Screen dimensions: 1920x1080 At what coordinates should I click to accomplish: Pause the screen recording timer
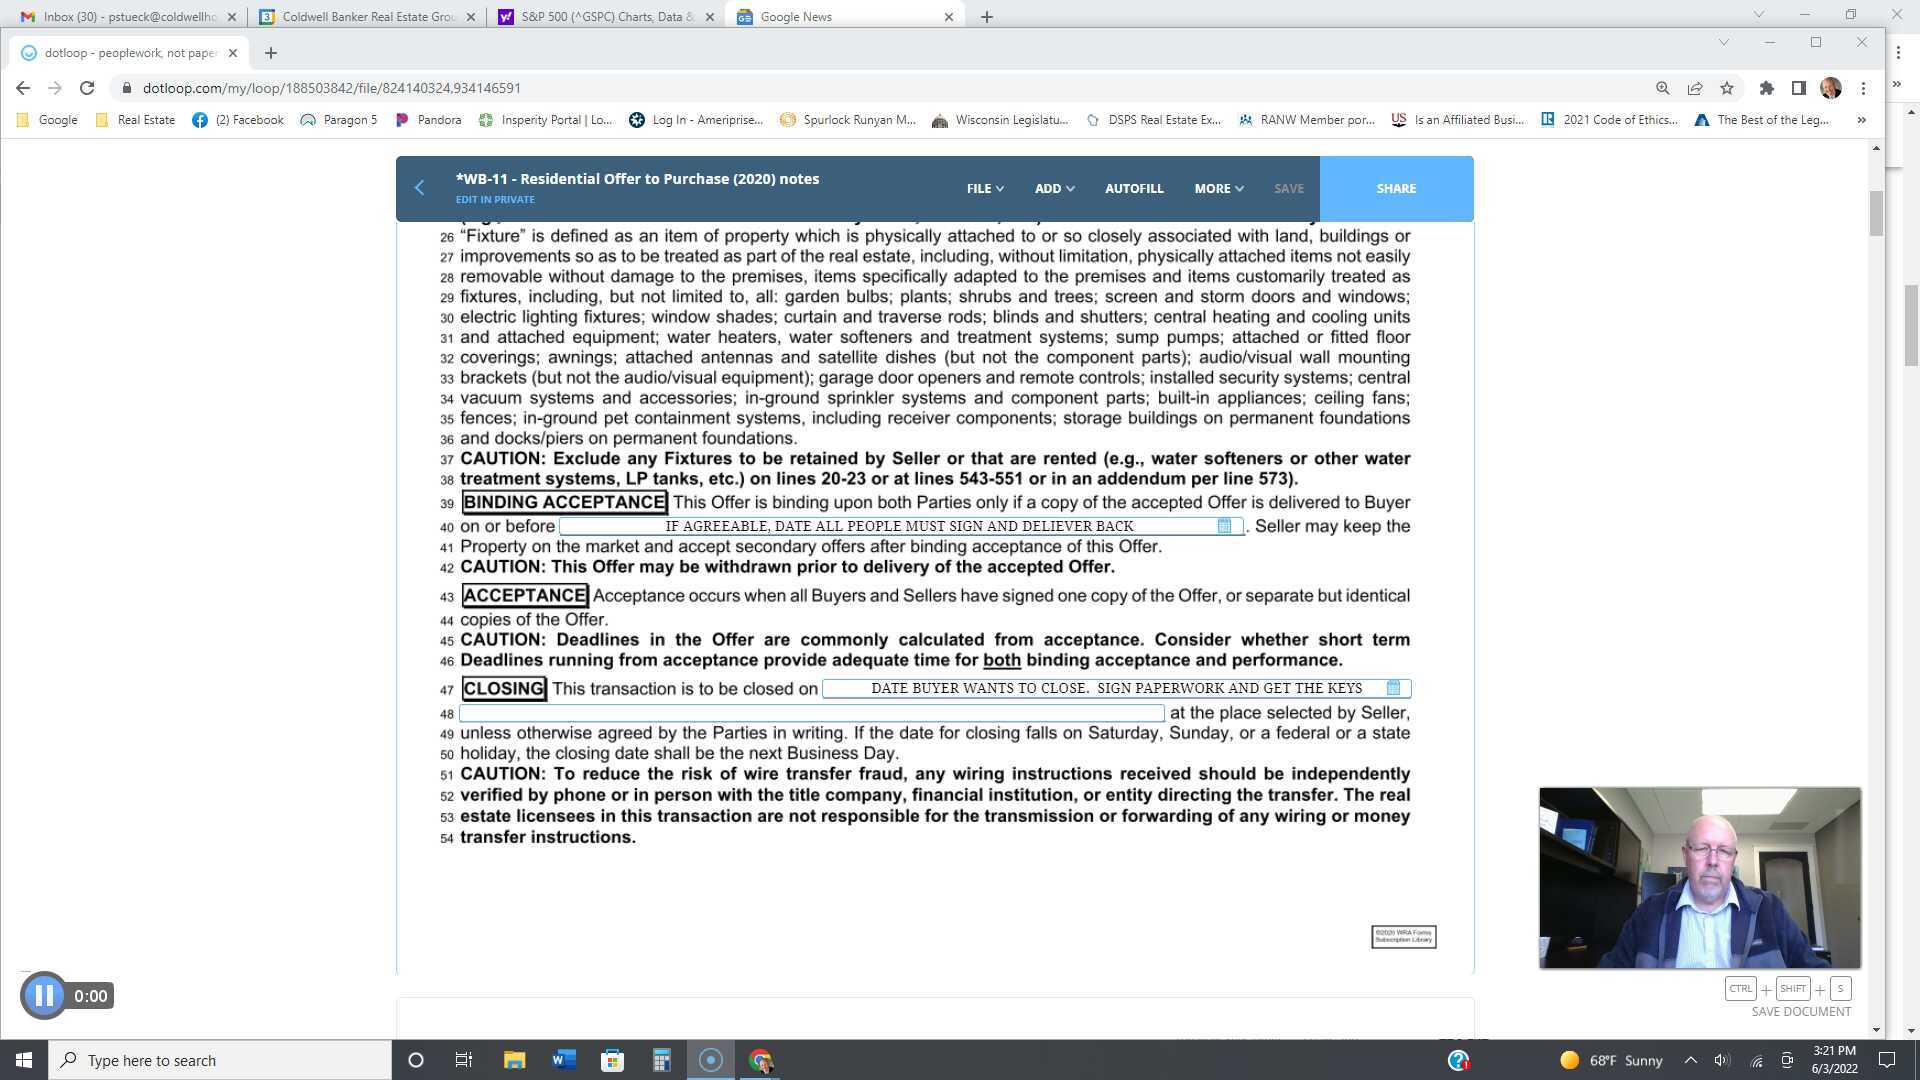tap(44, 995)
